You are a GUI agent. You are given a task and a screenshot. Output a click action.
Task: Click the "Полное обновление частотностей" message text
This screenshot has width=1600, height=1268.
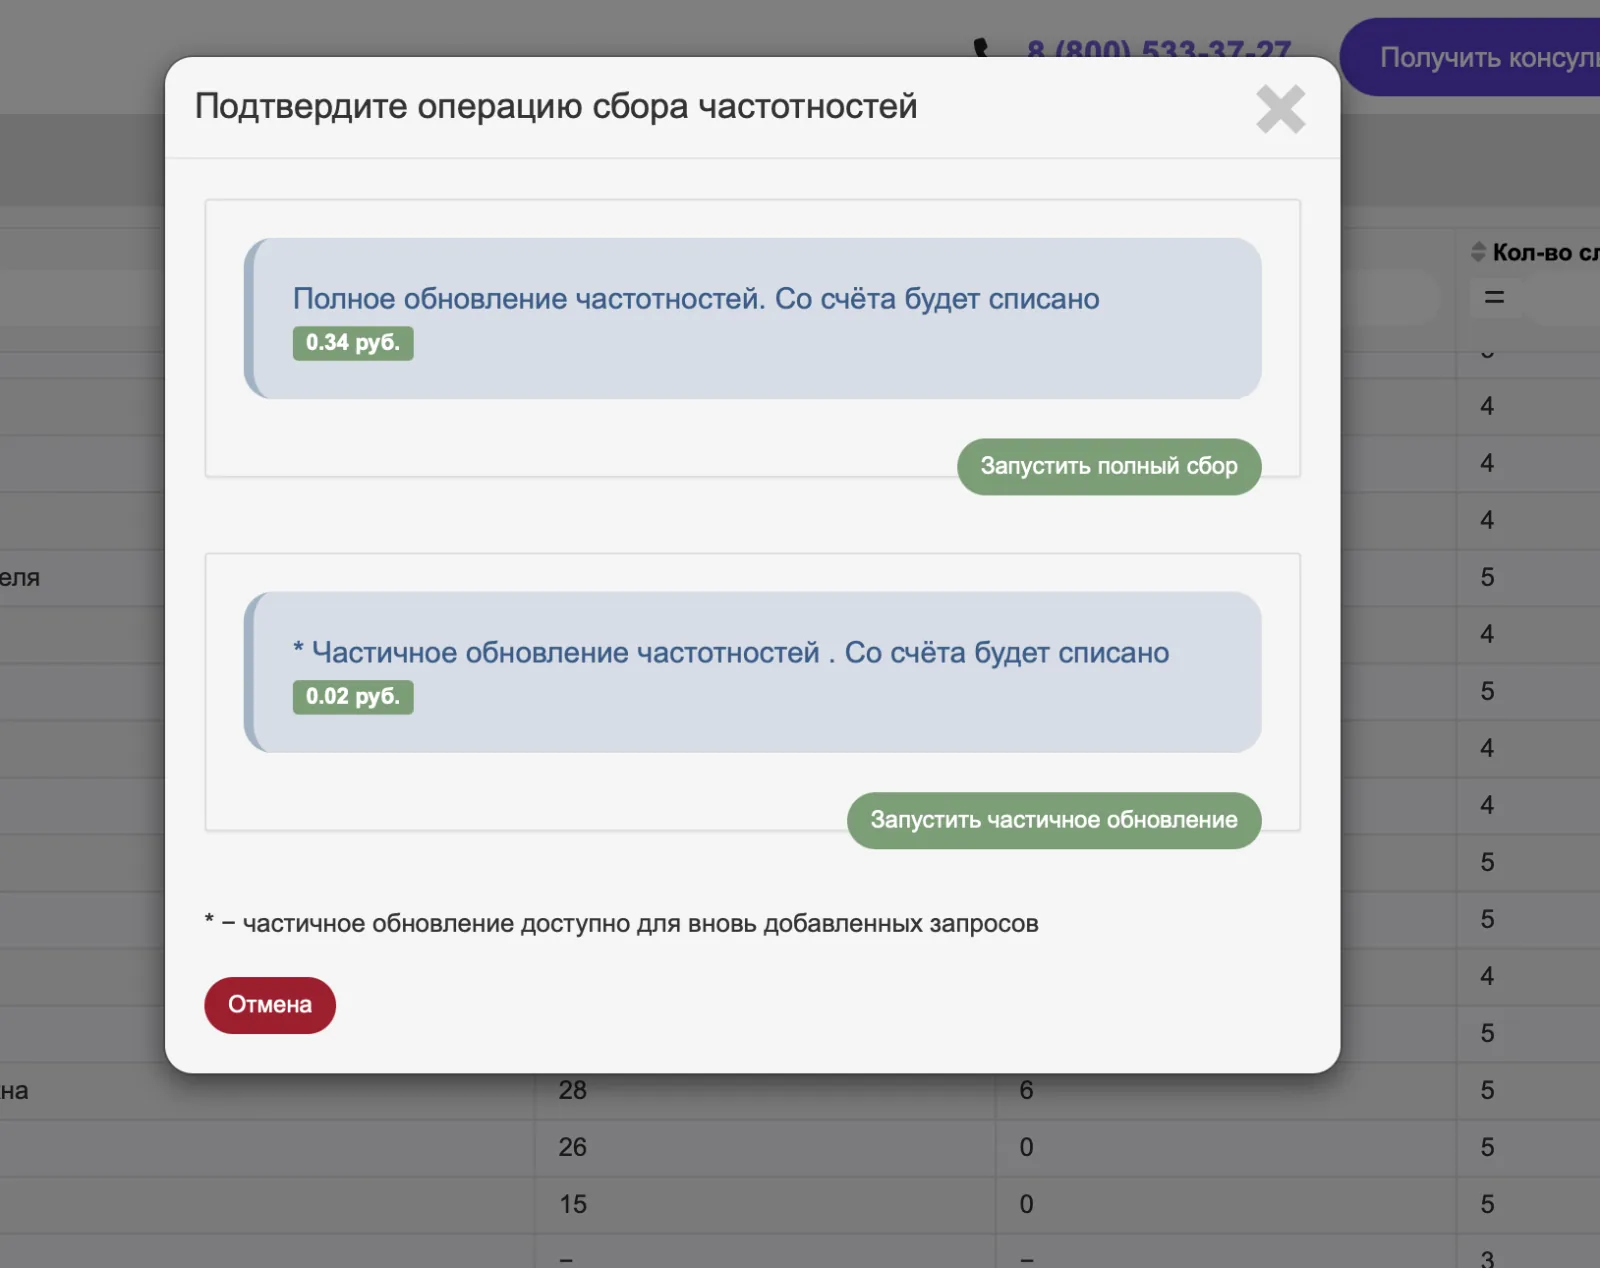[x=696, y=299]
